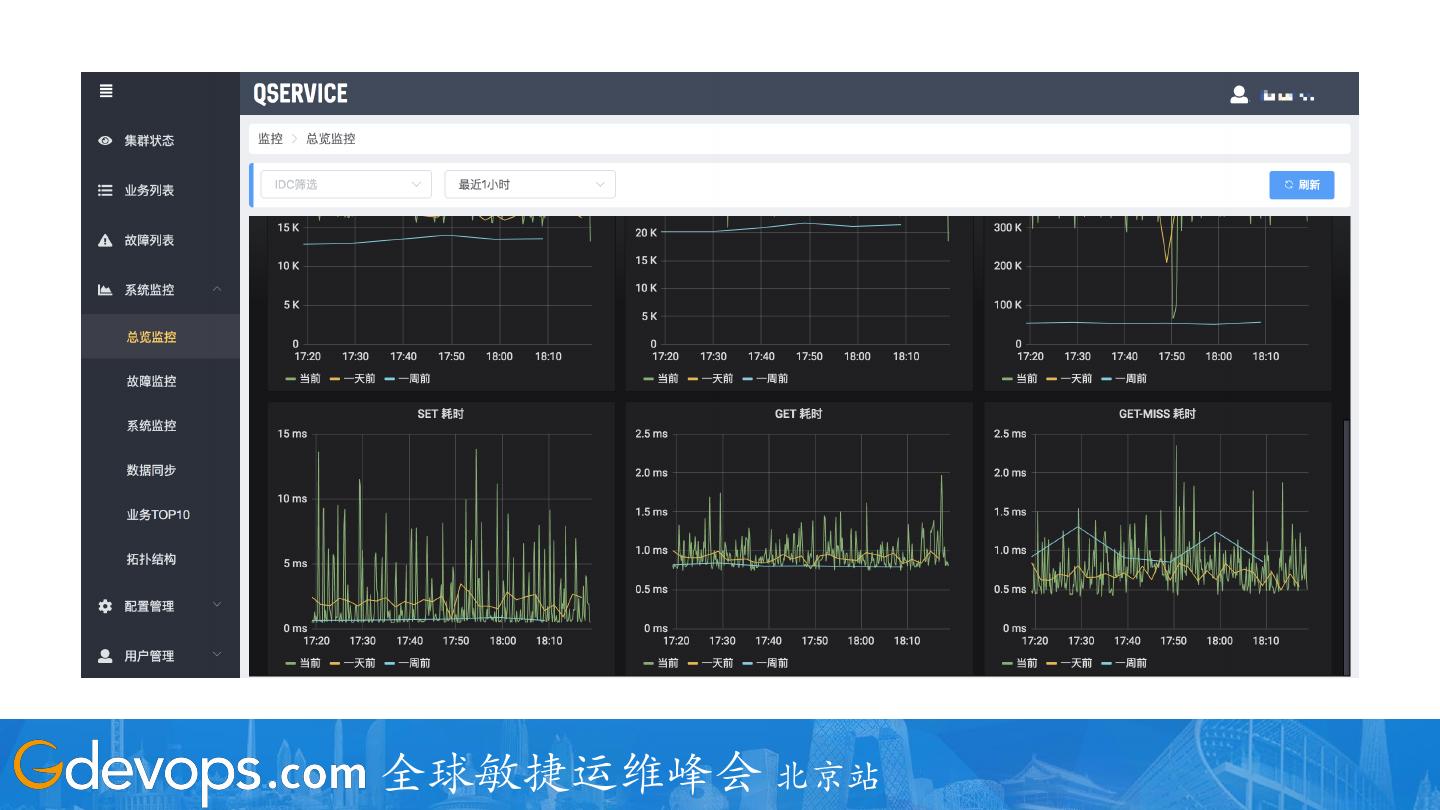This screenshot has width=1440, height=810.
Task: Open the 最近1小时 time range dropdown
Action: 529,184
